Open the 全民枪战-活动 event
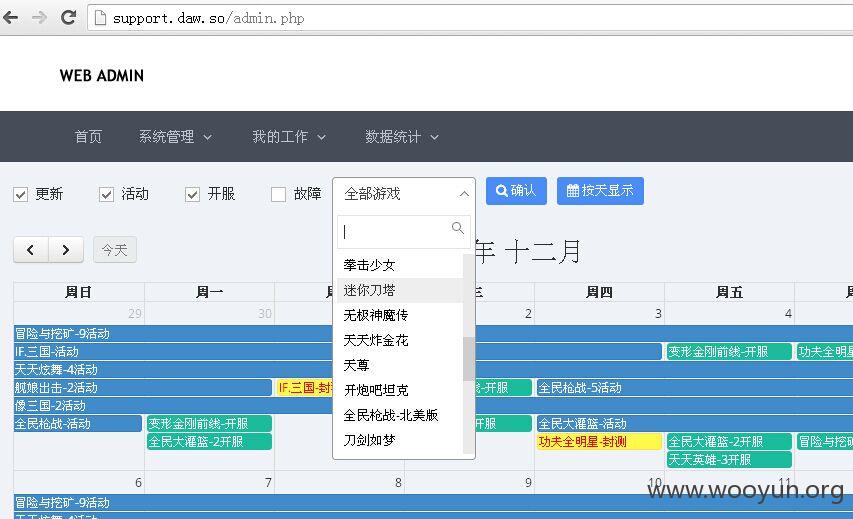The width and height of the screenshot is (853, 519). (78, 423)
